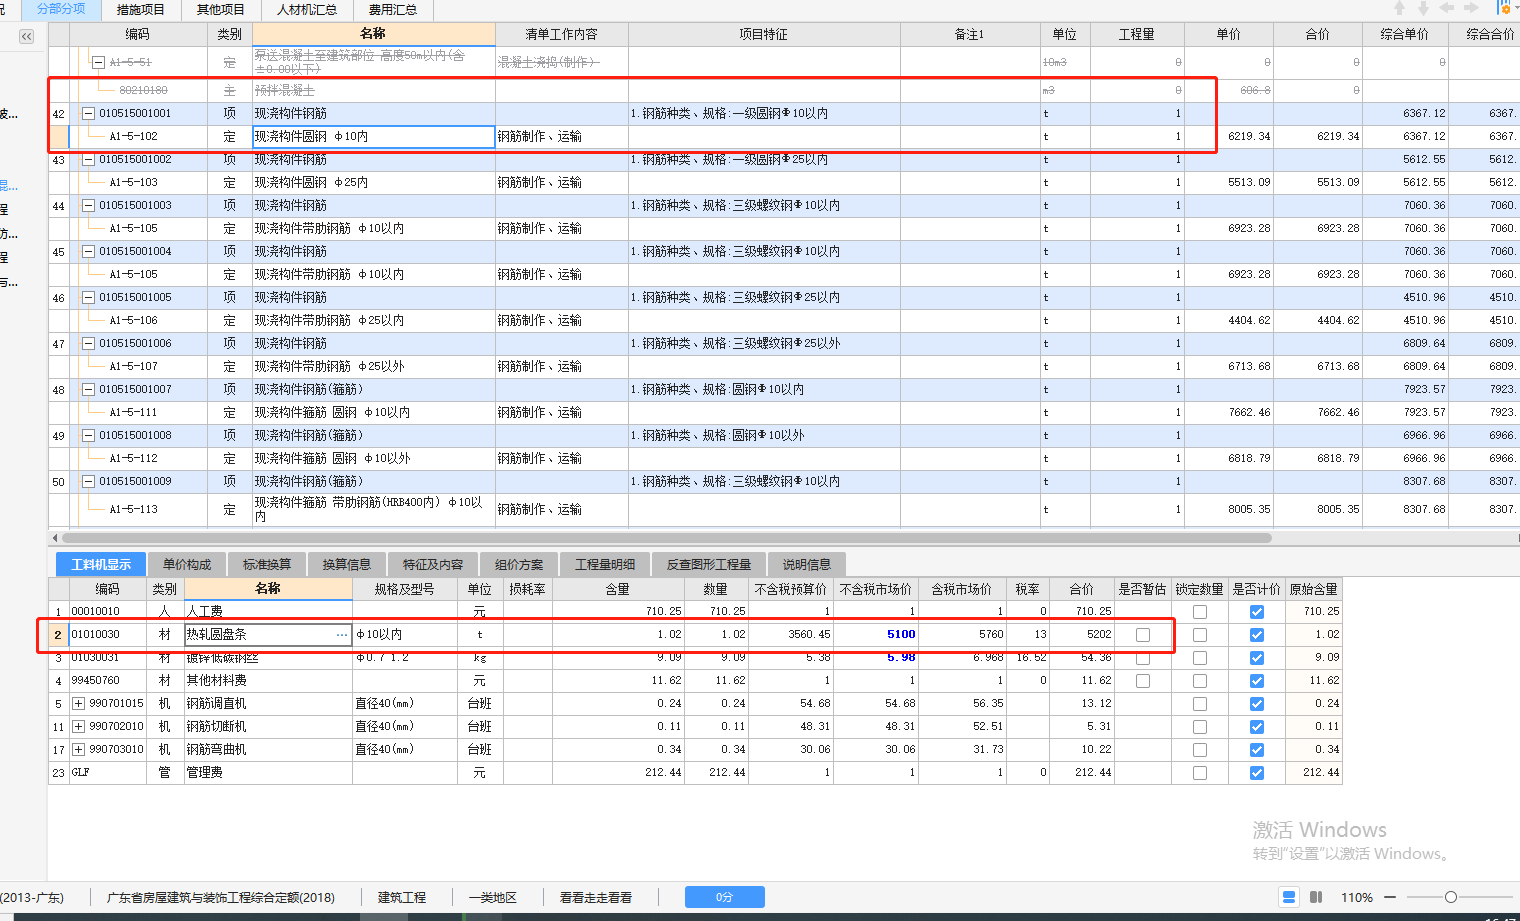This screenshot has height=921, width=1520.
Task: Click 广东省房屋建筑与装饰工程综合定额(2018) in status bar
Action: 221,897
